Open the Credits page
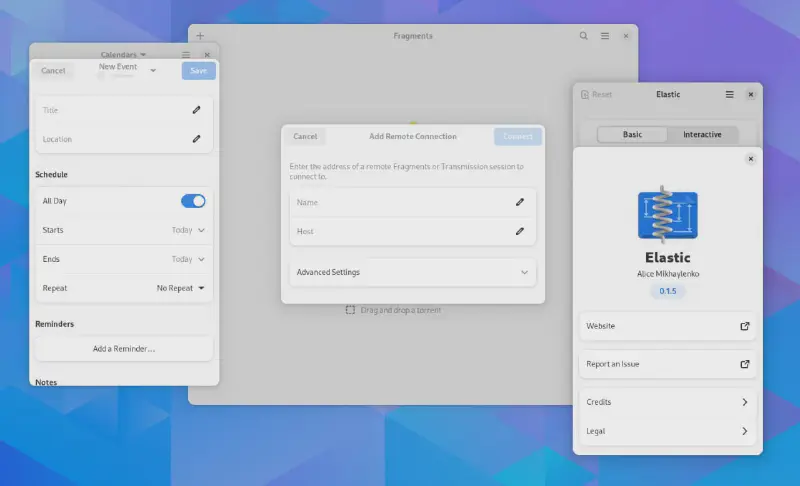Screen dimensions: 800x486 pyautogui.click(x=667, y=402)
